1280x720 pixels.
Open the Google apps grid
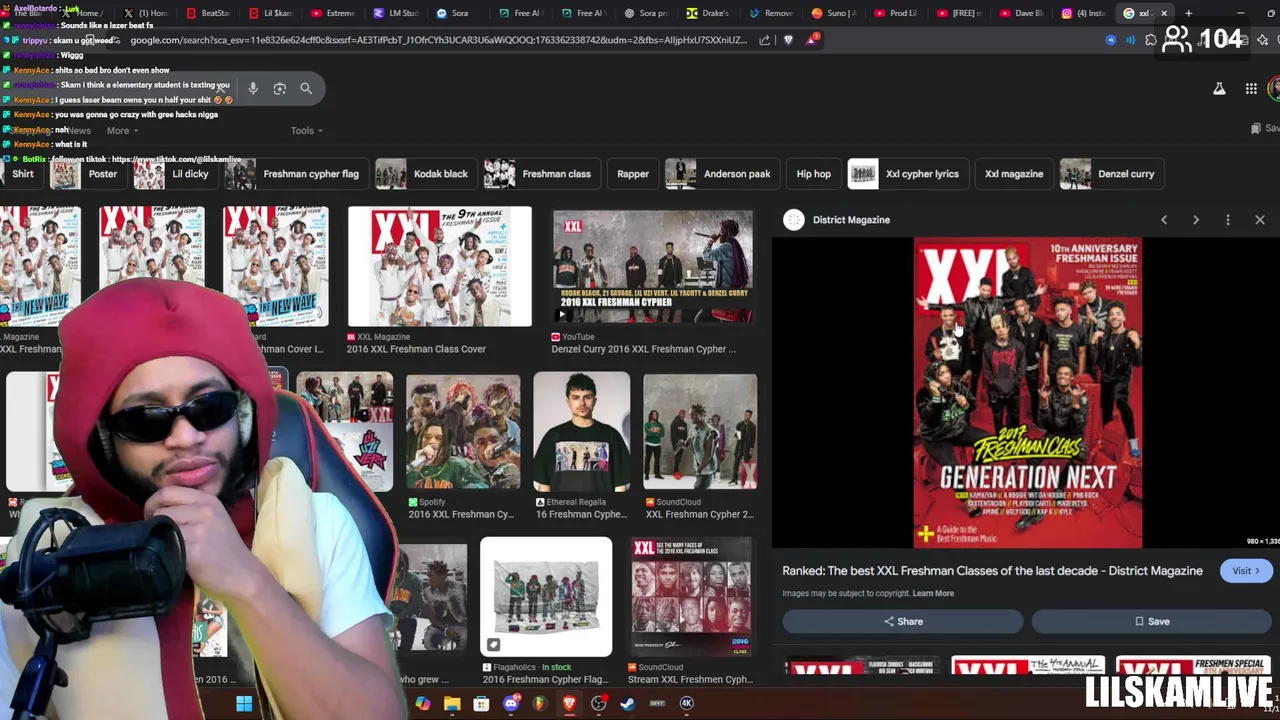pos(1251,89)
